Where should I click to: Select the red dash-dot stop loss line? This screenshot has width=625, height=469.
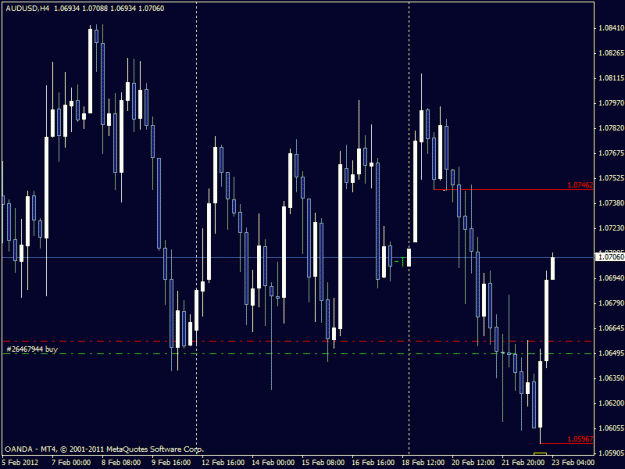[298, 341]
